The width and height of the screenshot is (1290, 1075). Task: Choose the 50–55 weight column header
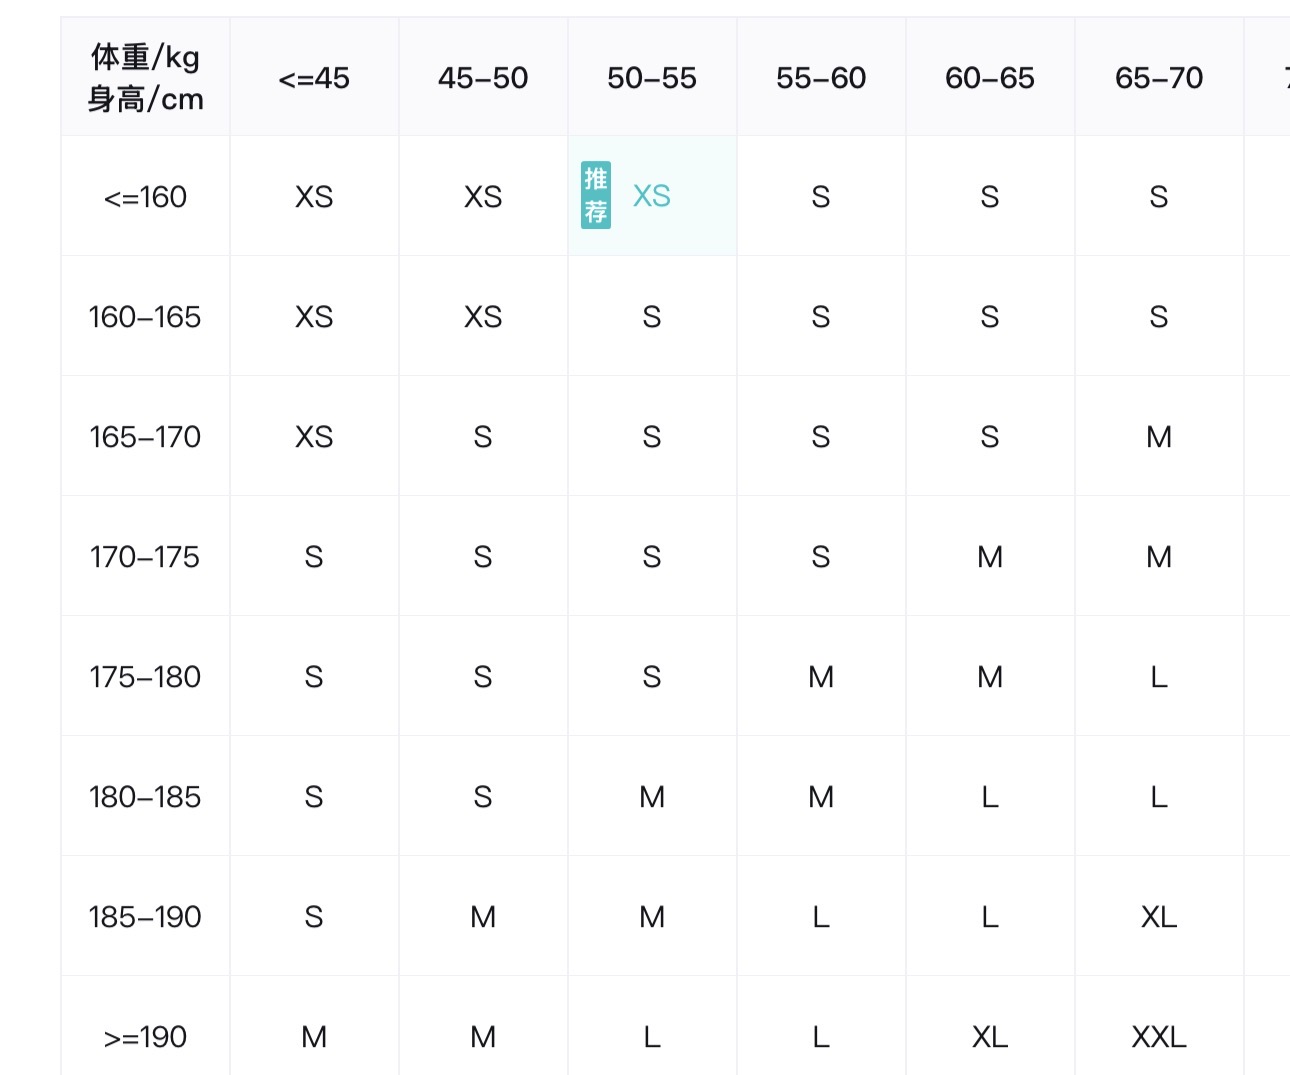point(652,78)
